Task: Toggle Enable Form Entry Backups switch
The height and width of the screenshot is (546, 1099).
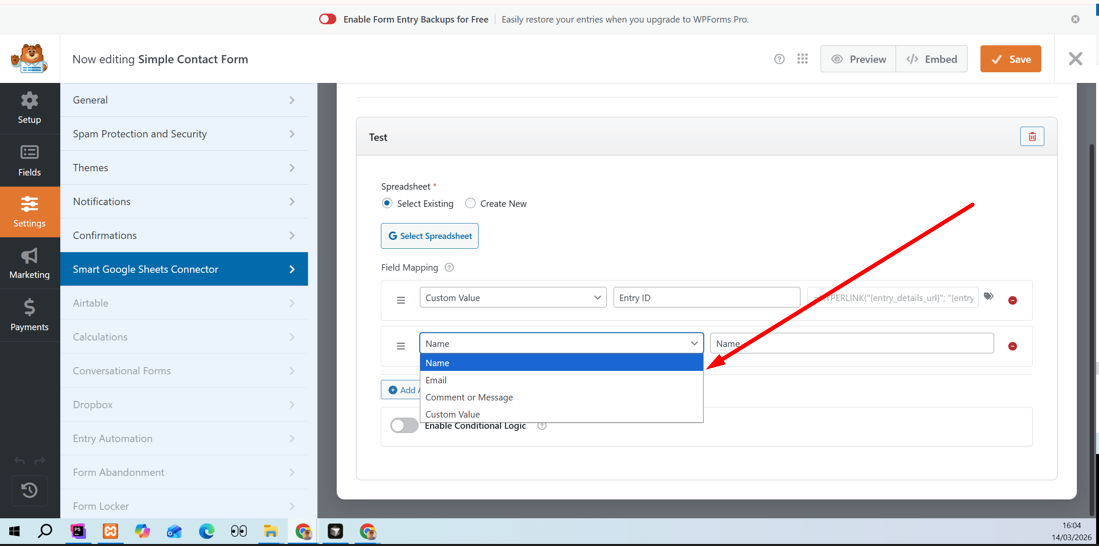Action: pos(327,19)
